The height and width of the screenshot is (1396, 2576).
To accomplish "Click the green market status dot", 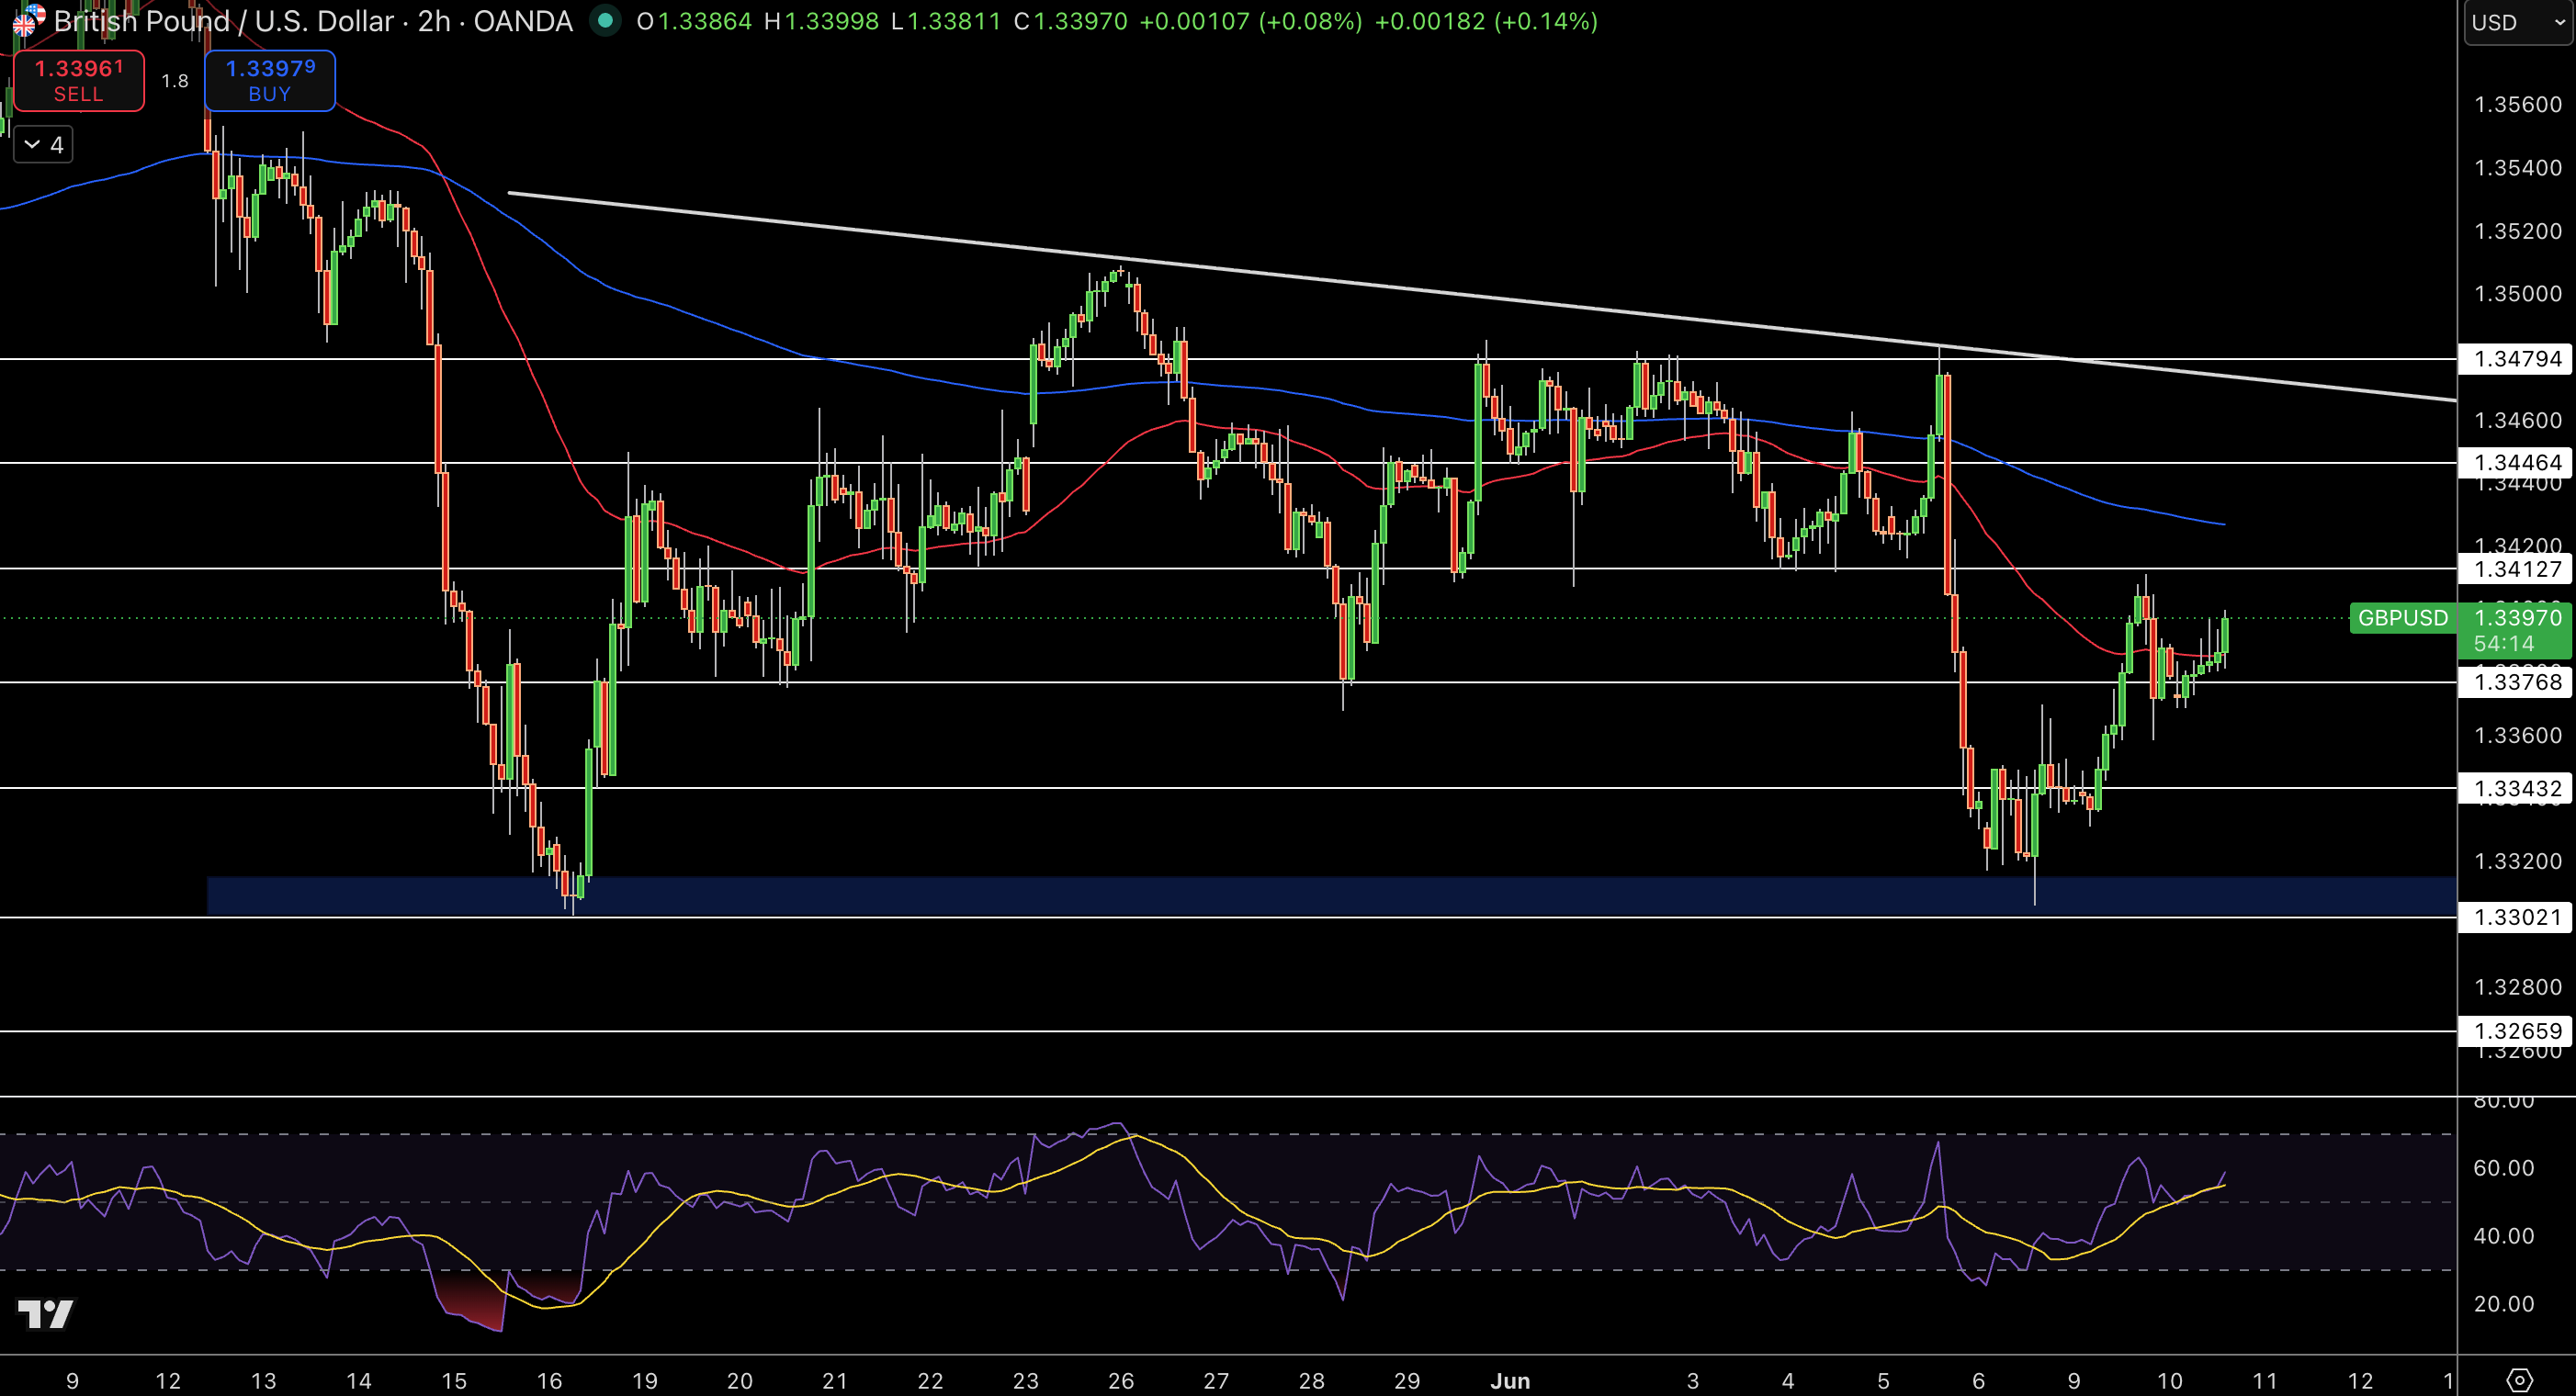I will click(604, 20).
